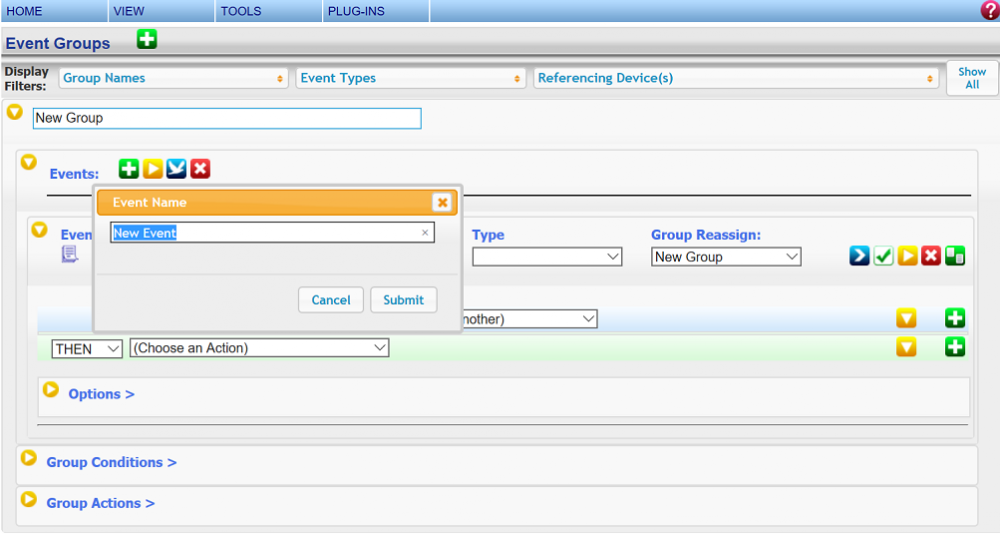The image size is (1000, 534).
Task: Click the New Group name text field
Action: click(227, 118)
